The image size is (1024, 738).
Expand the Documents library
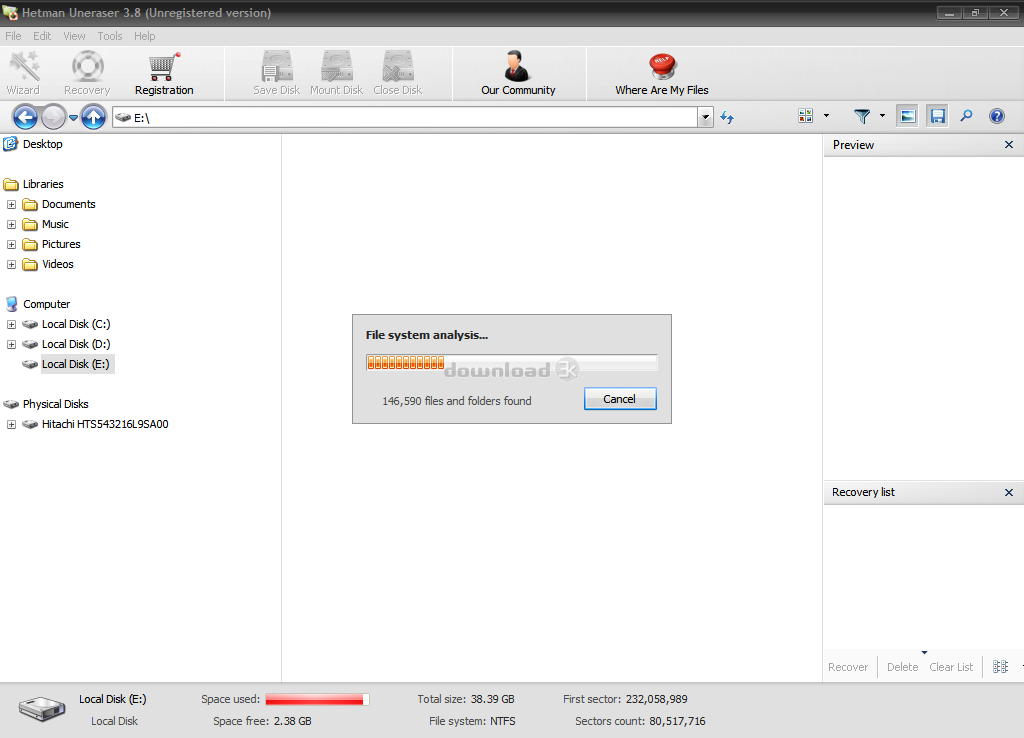(11, 204)
